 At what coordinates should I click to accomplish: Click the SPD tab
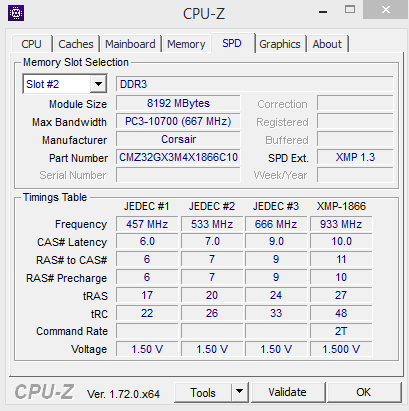tap(232, 43)
